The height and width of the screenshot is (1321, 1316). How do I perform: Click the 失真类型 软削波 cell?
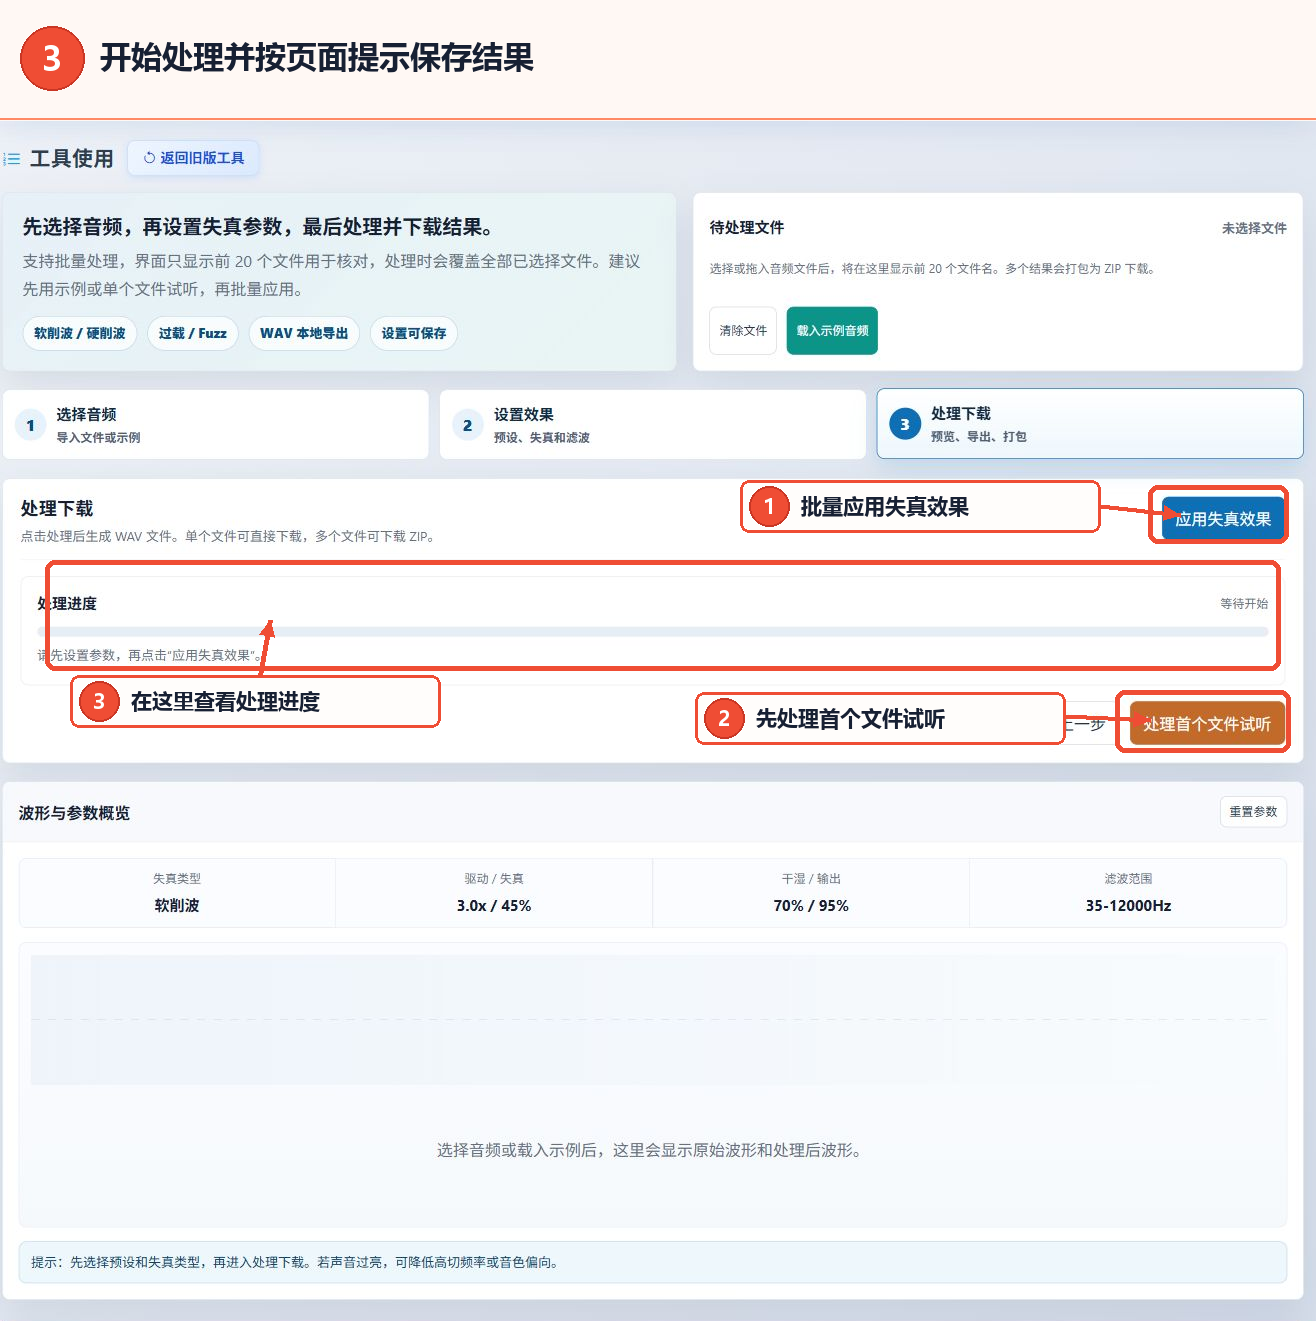tap(177, 893)
